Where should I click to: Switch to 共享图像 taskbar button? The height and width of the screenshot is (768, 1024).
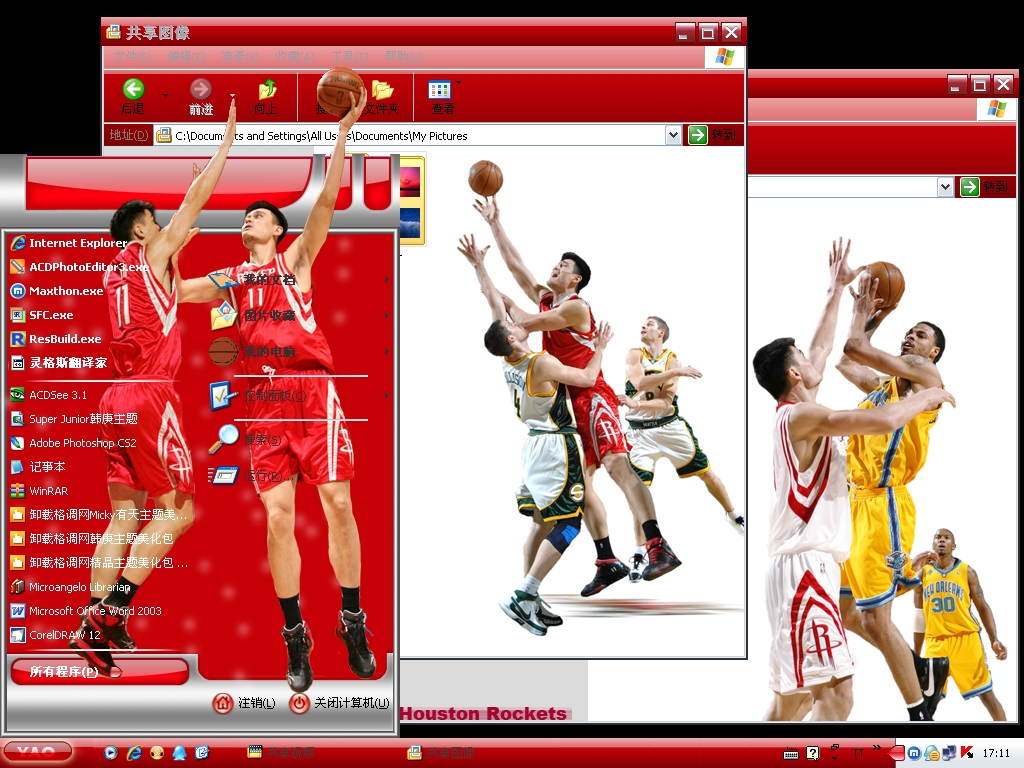pyautogui.click(x=441, y=753)
